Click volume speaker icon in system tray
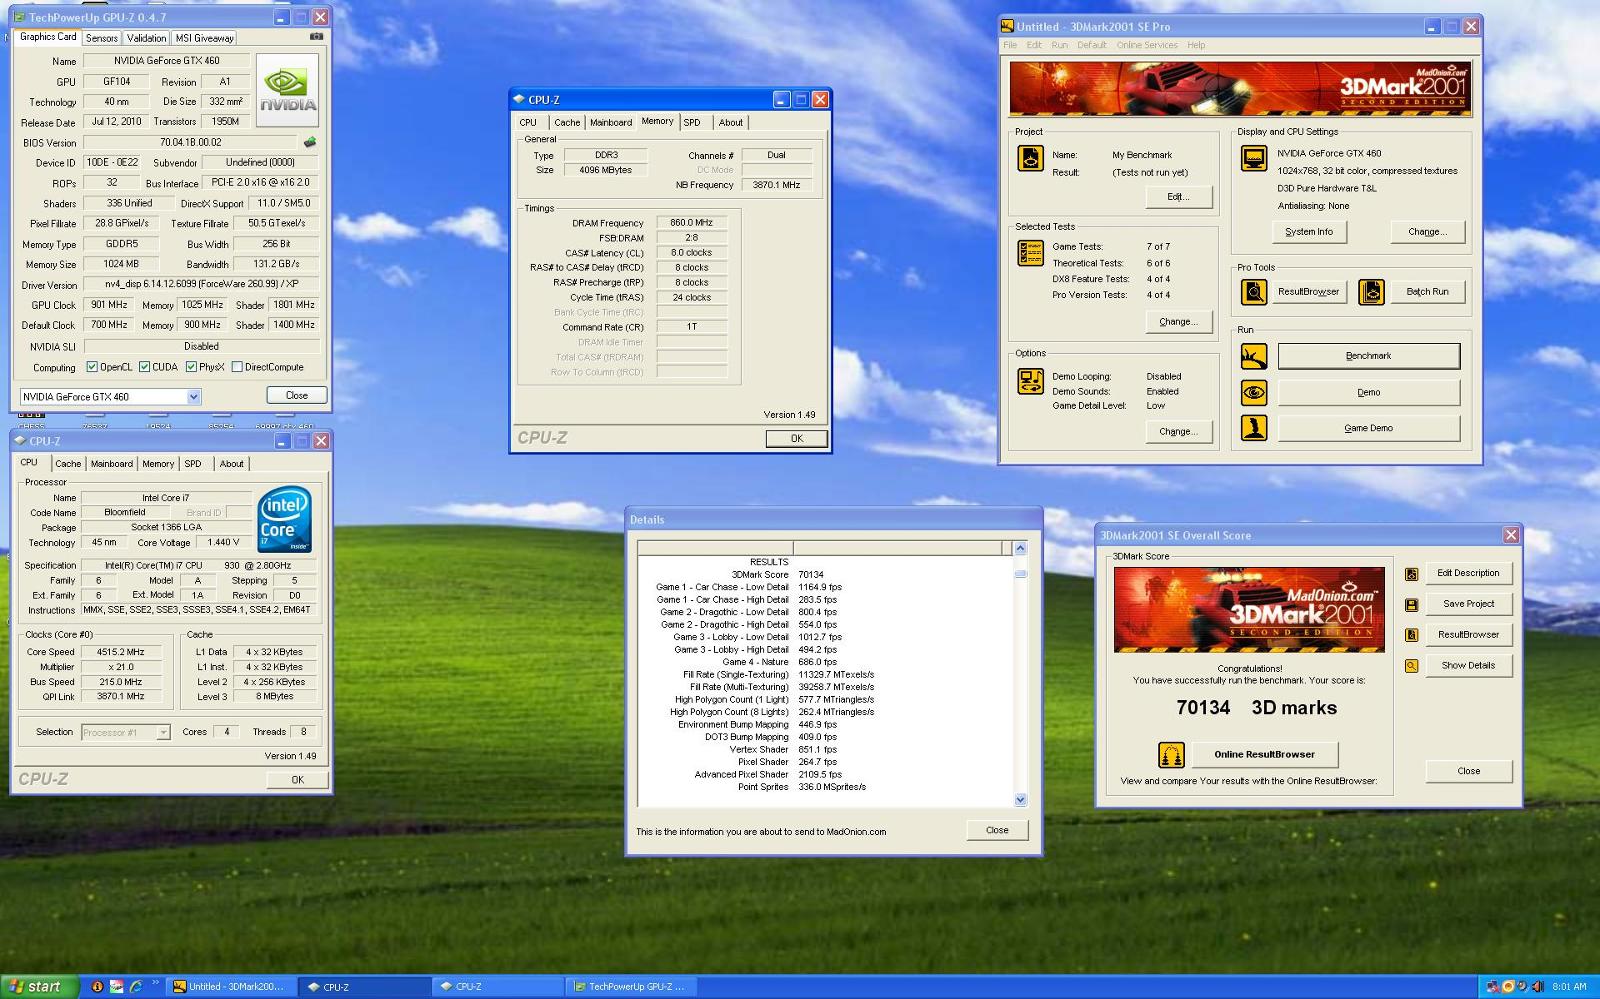This screenshot has height=999, width=1600. click(x=1538, y=986)
